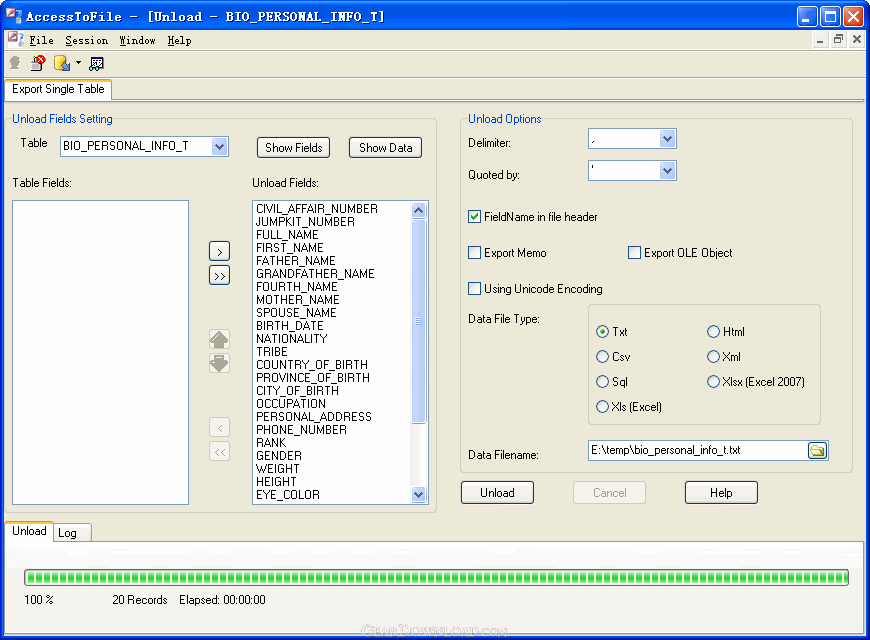Click the Unload button

[497, 493]
